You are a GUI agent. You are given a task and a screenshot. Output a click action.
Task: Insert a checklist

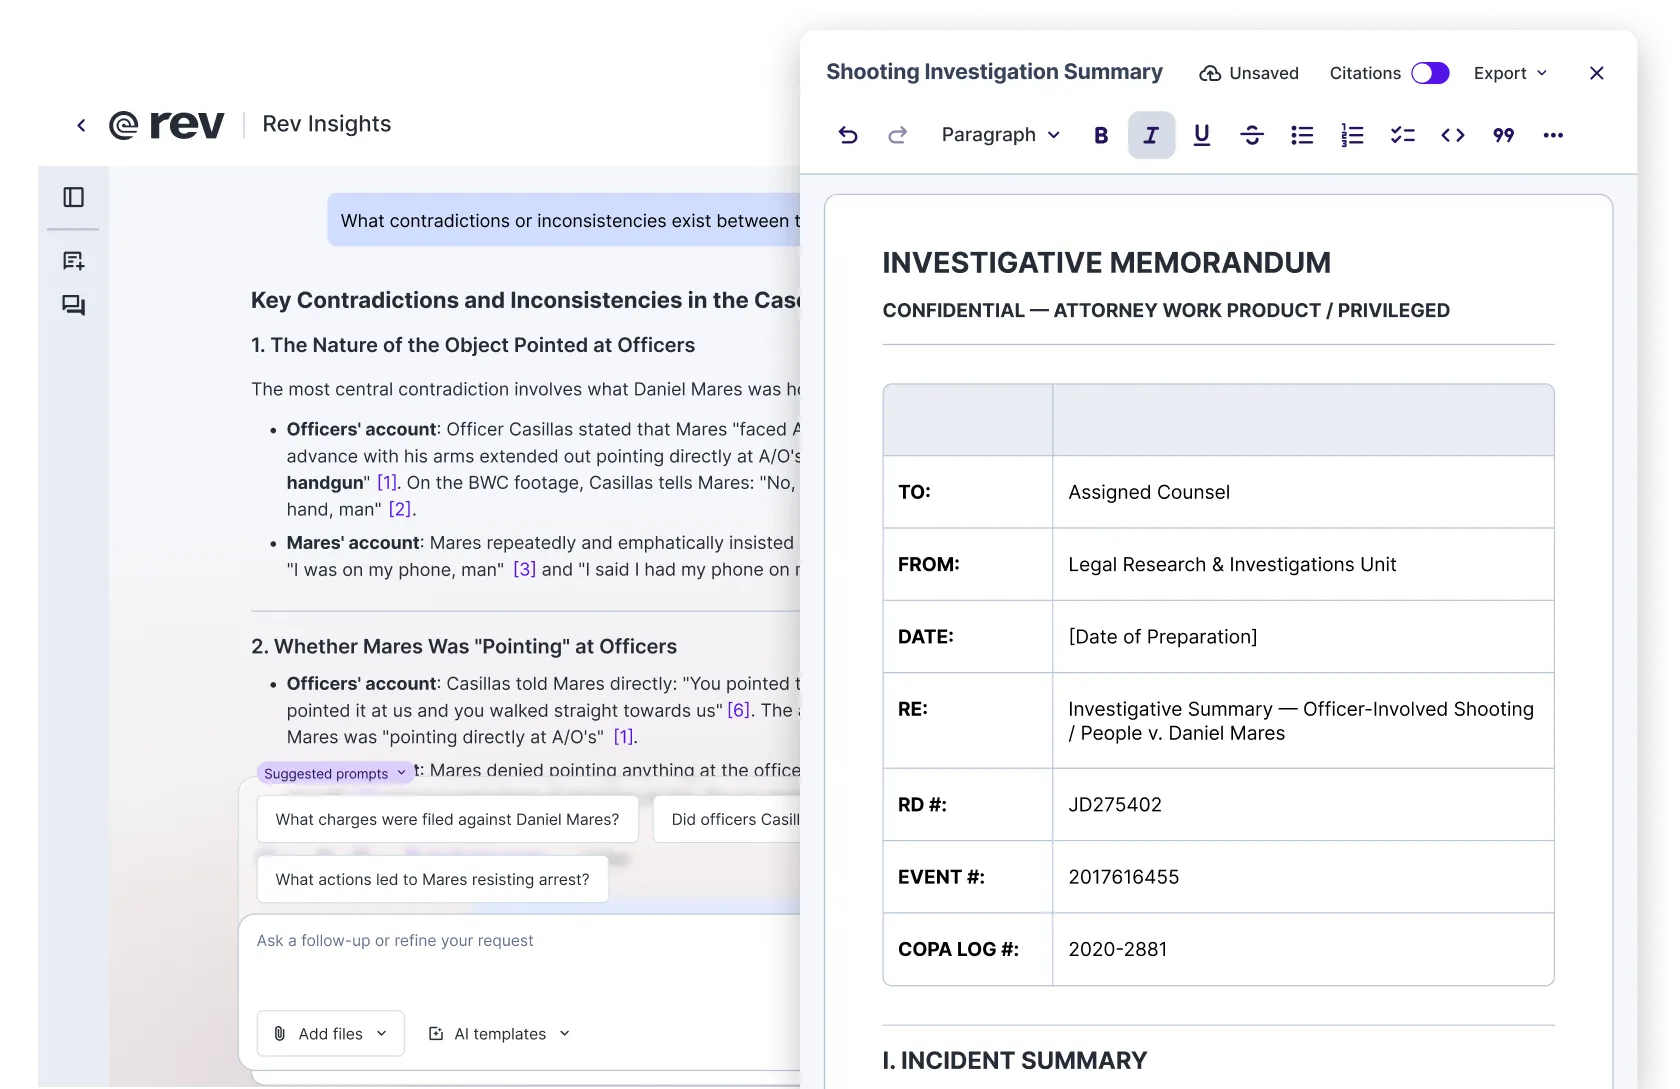(x=1403, y=135)
